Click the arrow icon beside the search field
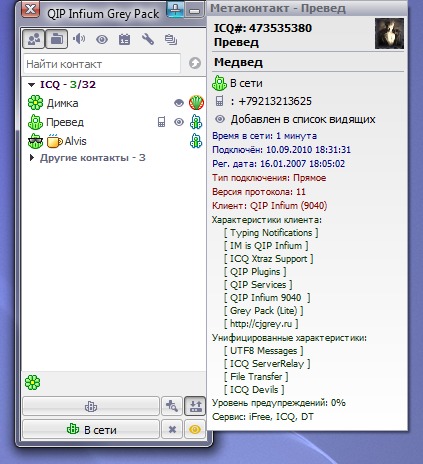This screenshot has height=464, width=423. click(x=195, y=63)
